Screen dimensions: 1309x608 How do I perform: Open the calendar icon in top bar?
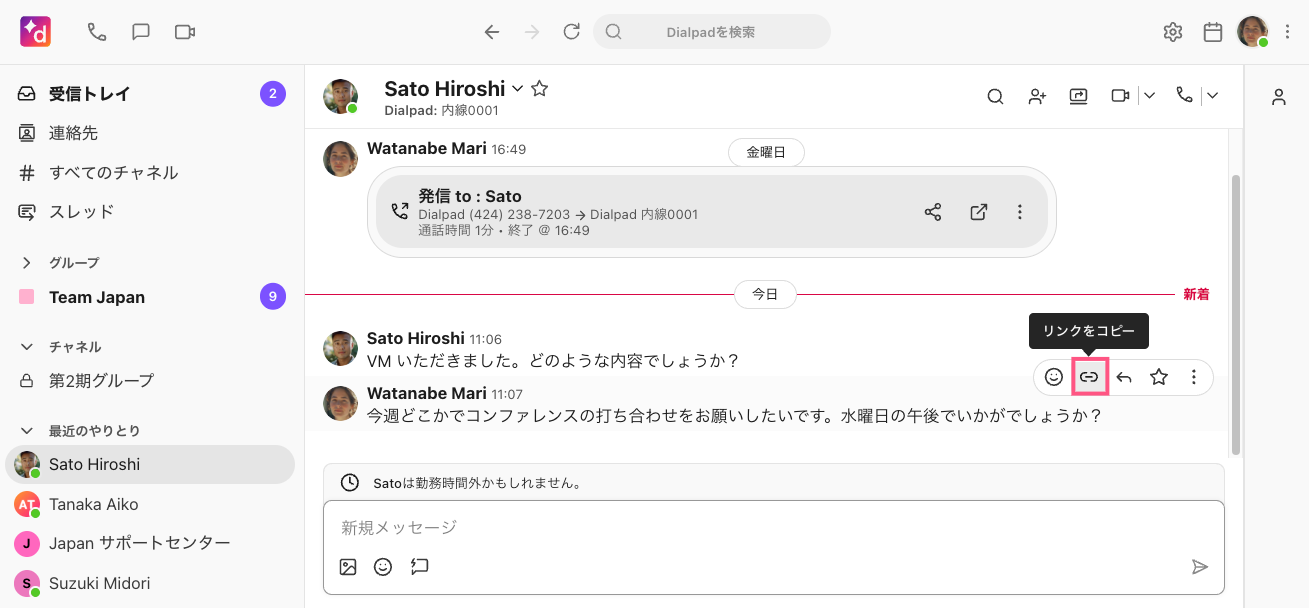click(1213, 32)
